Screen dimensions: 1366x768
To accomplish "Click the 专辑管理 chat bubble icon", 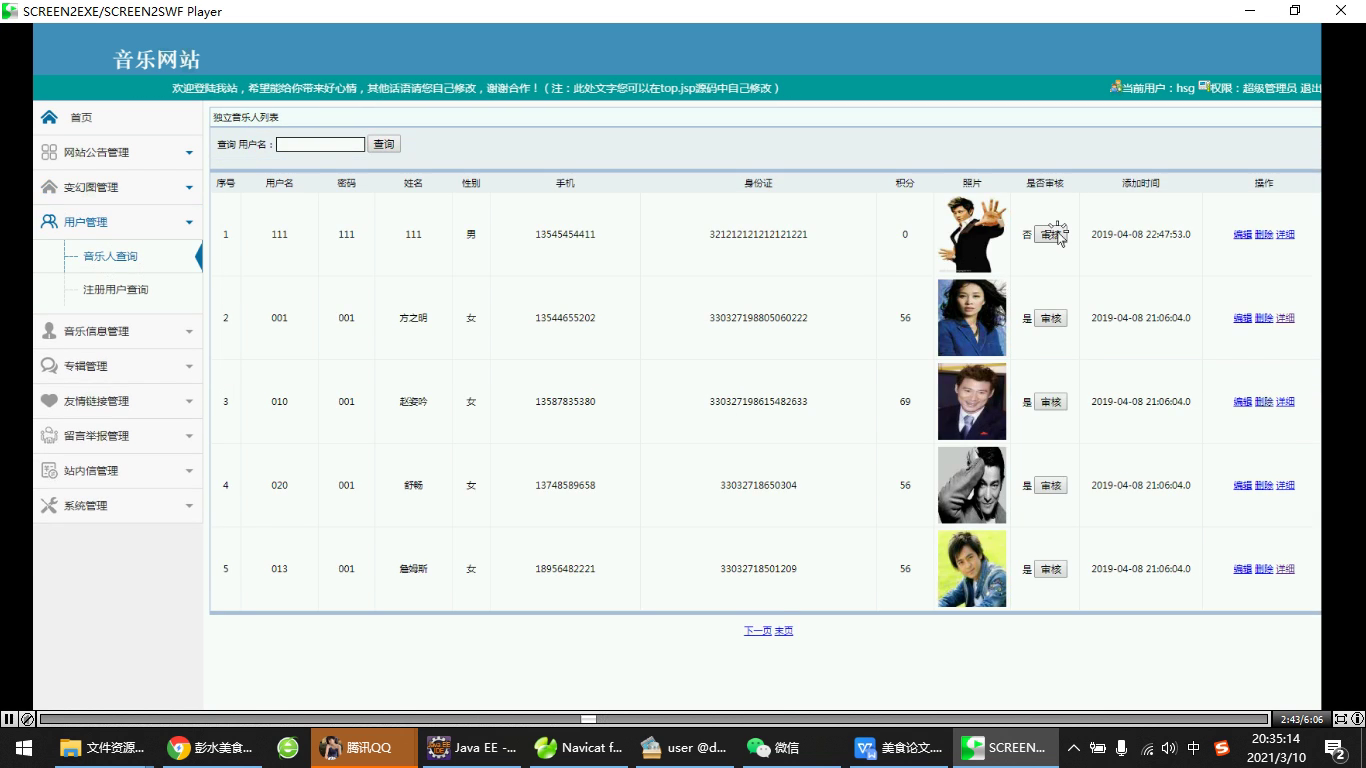I will pyautogui.click(x=49, y=366).
